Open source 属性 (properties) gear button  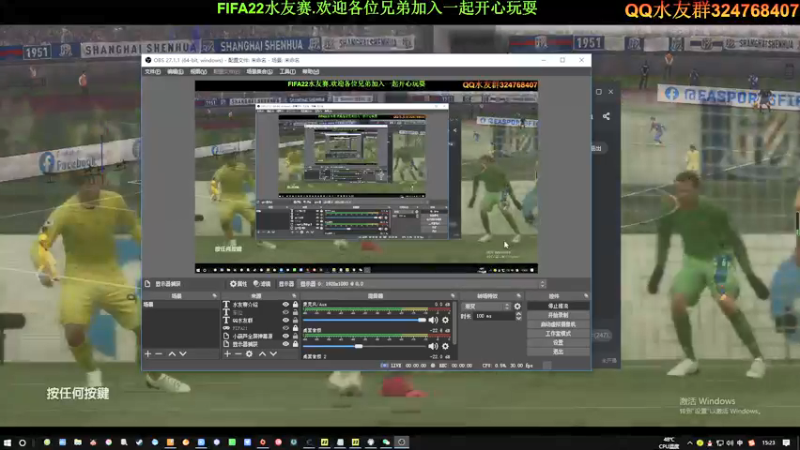[x=238, y=284]
